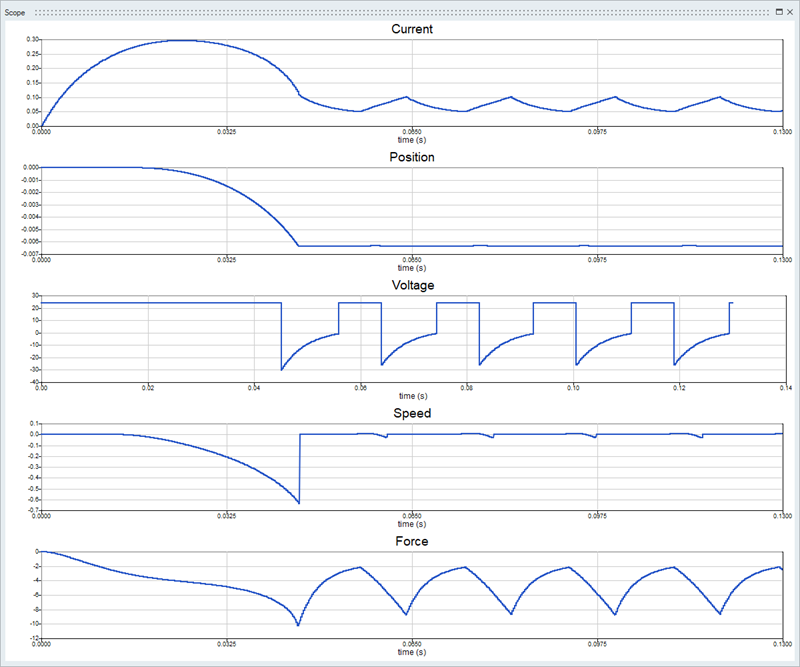Select the Current plot title
800x667 pixels.
[x=411, y=29]
